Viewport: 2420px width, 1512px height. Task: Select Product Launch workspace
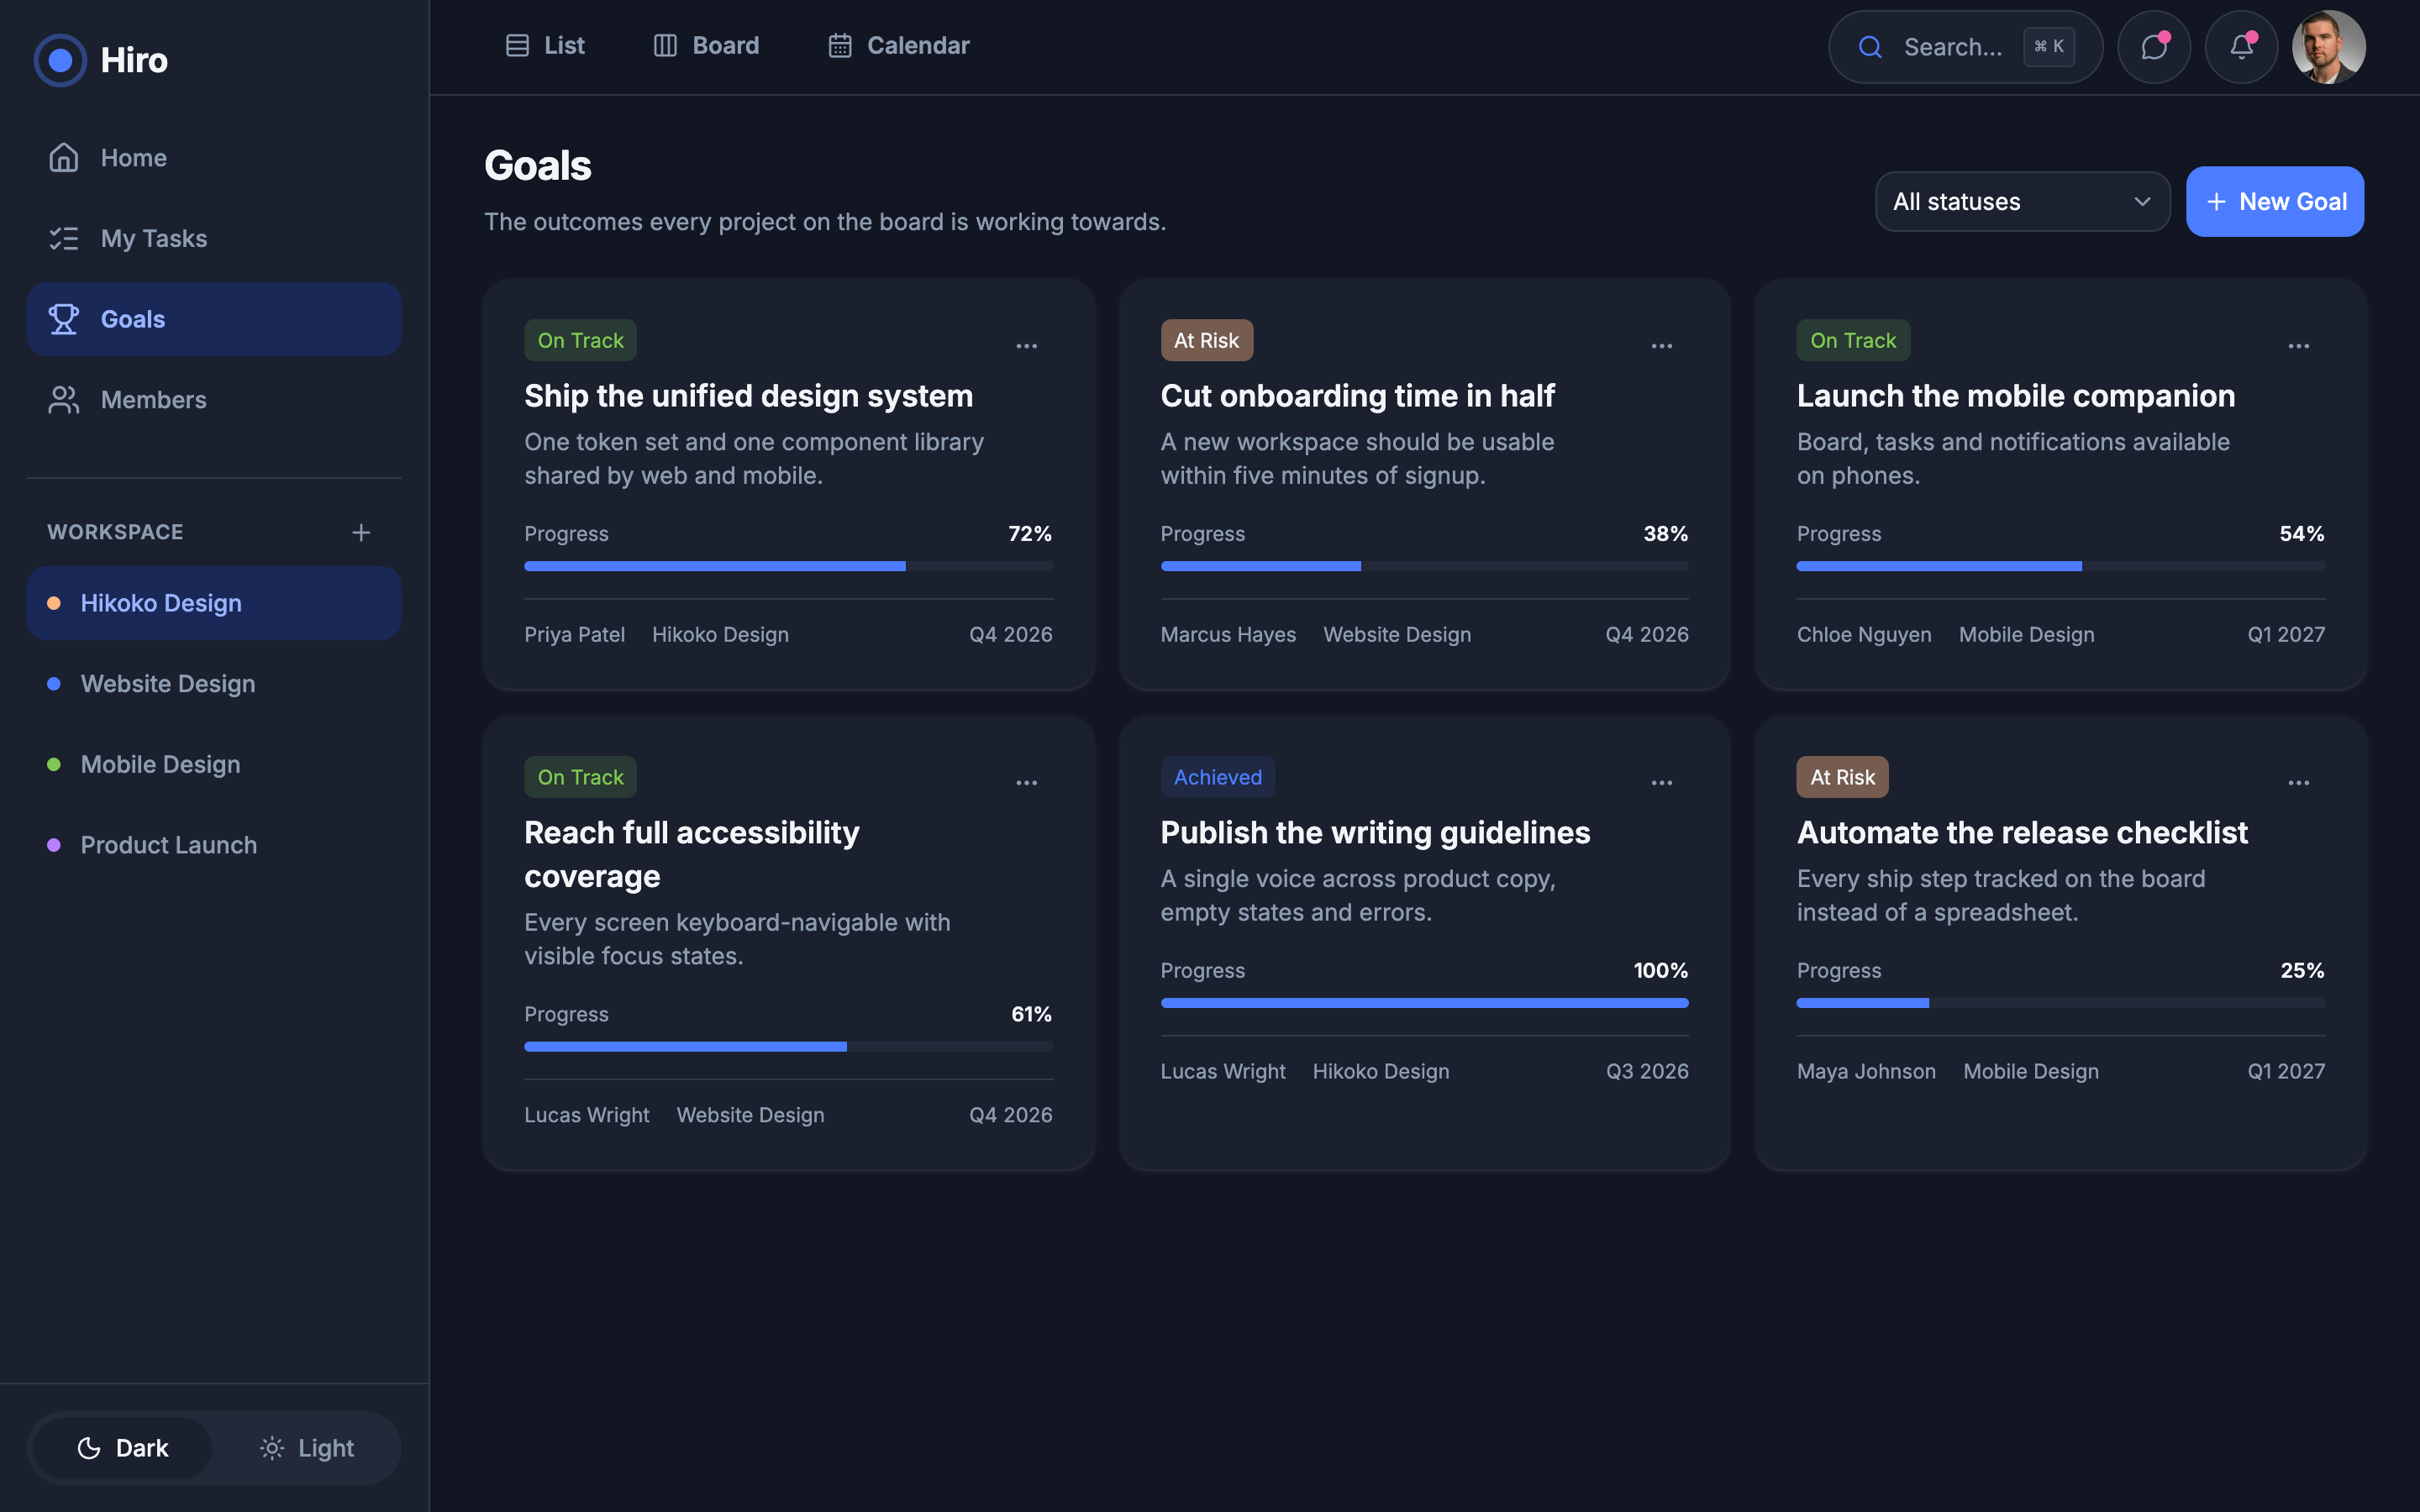(x=214, y=845)
